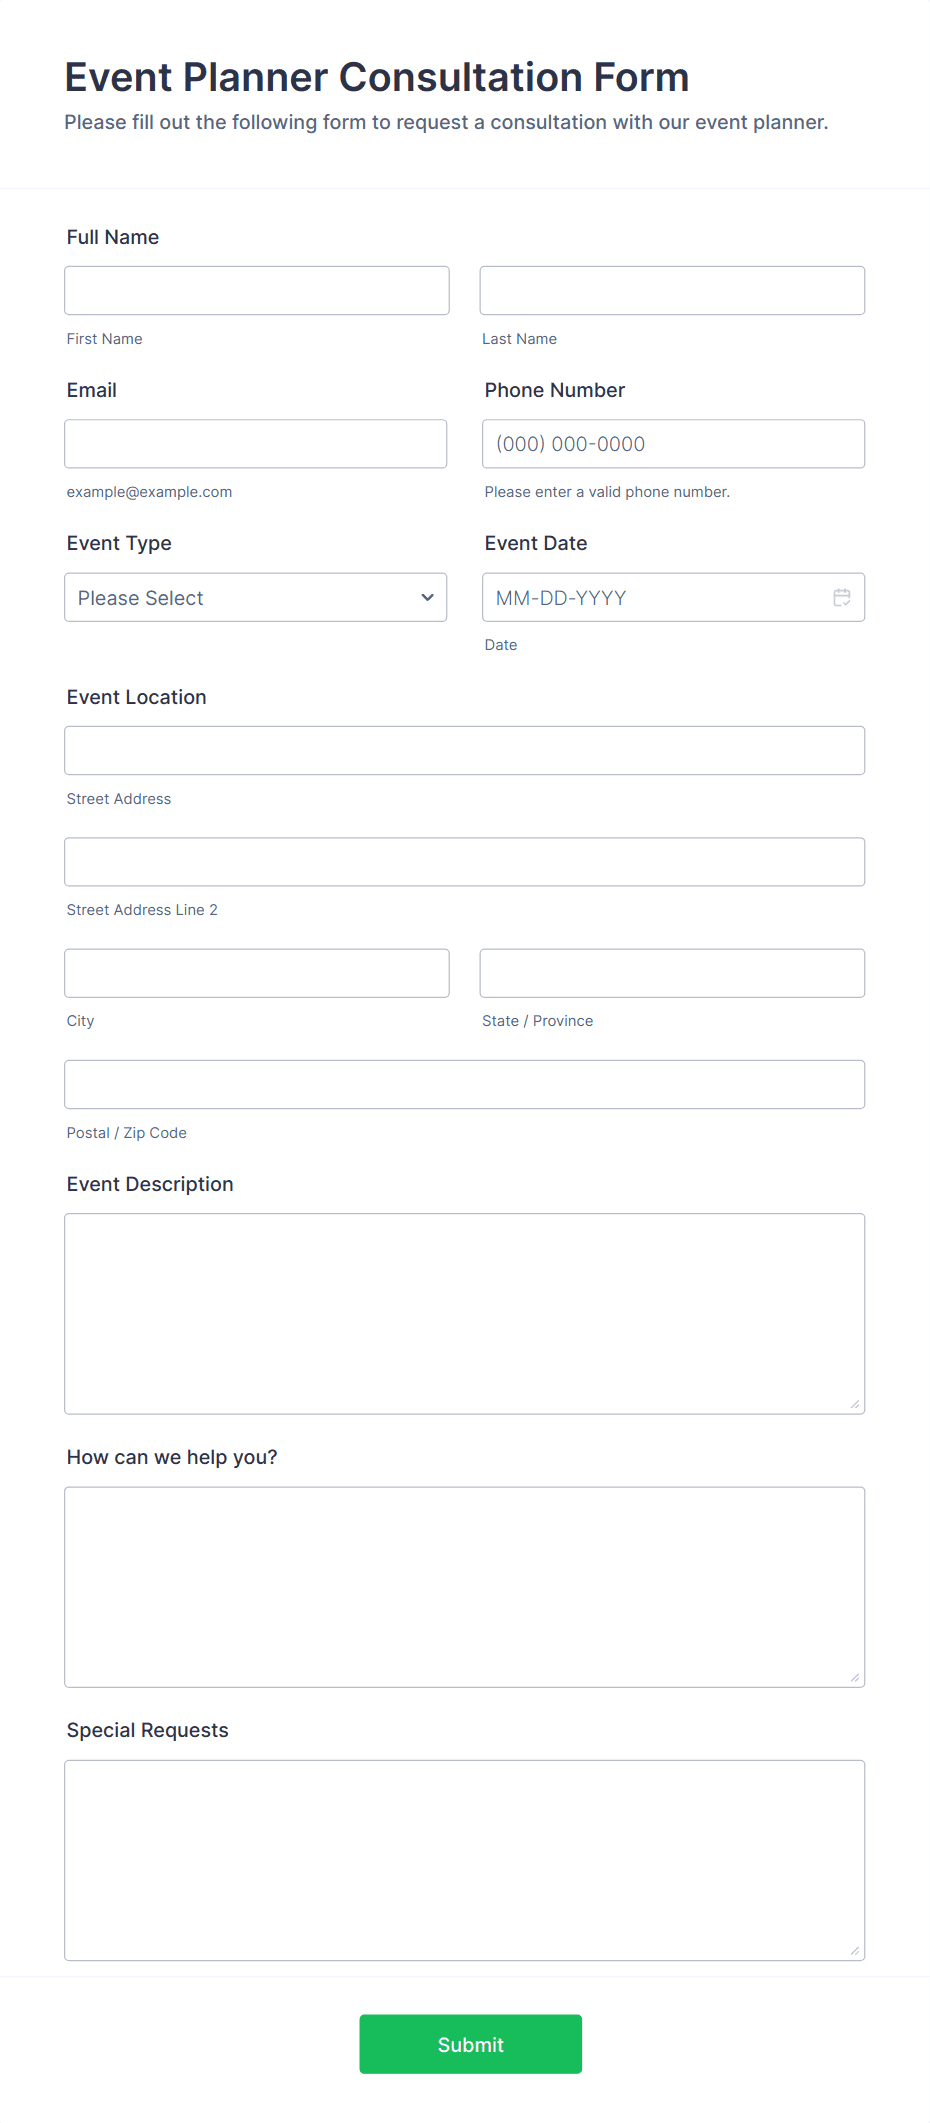This screenshot has height=2123, width=930.
Task: Select the Street Address field
Action: click(464, 750)
